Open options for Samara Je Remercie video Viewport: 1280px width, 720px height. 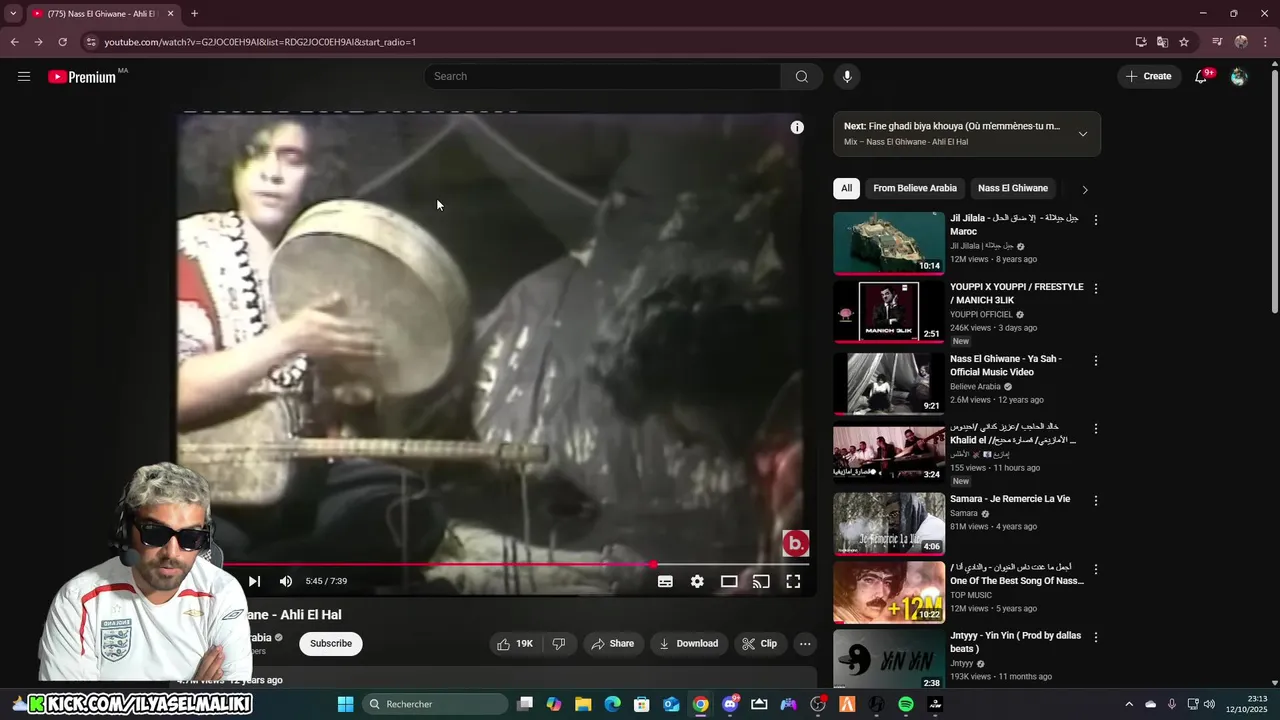pos(1096,501)
